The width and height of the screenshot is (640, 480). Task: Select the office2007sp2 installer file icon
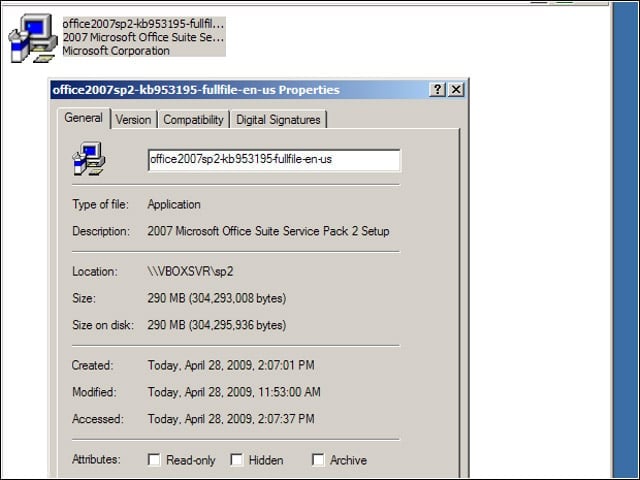pos(33,38)
